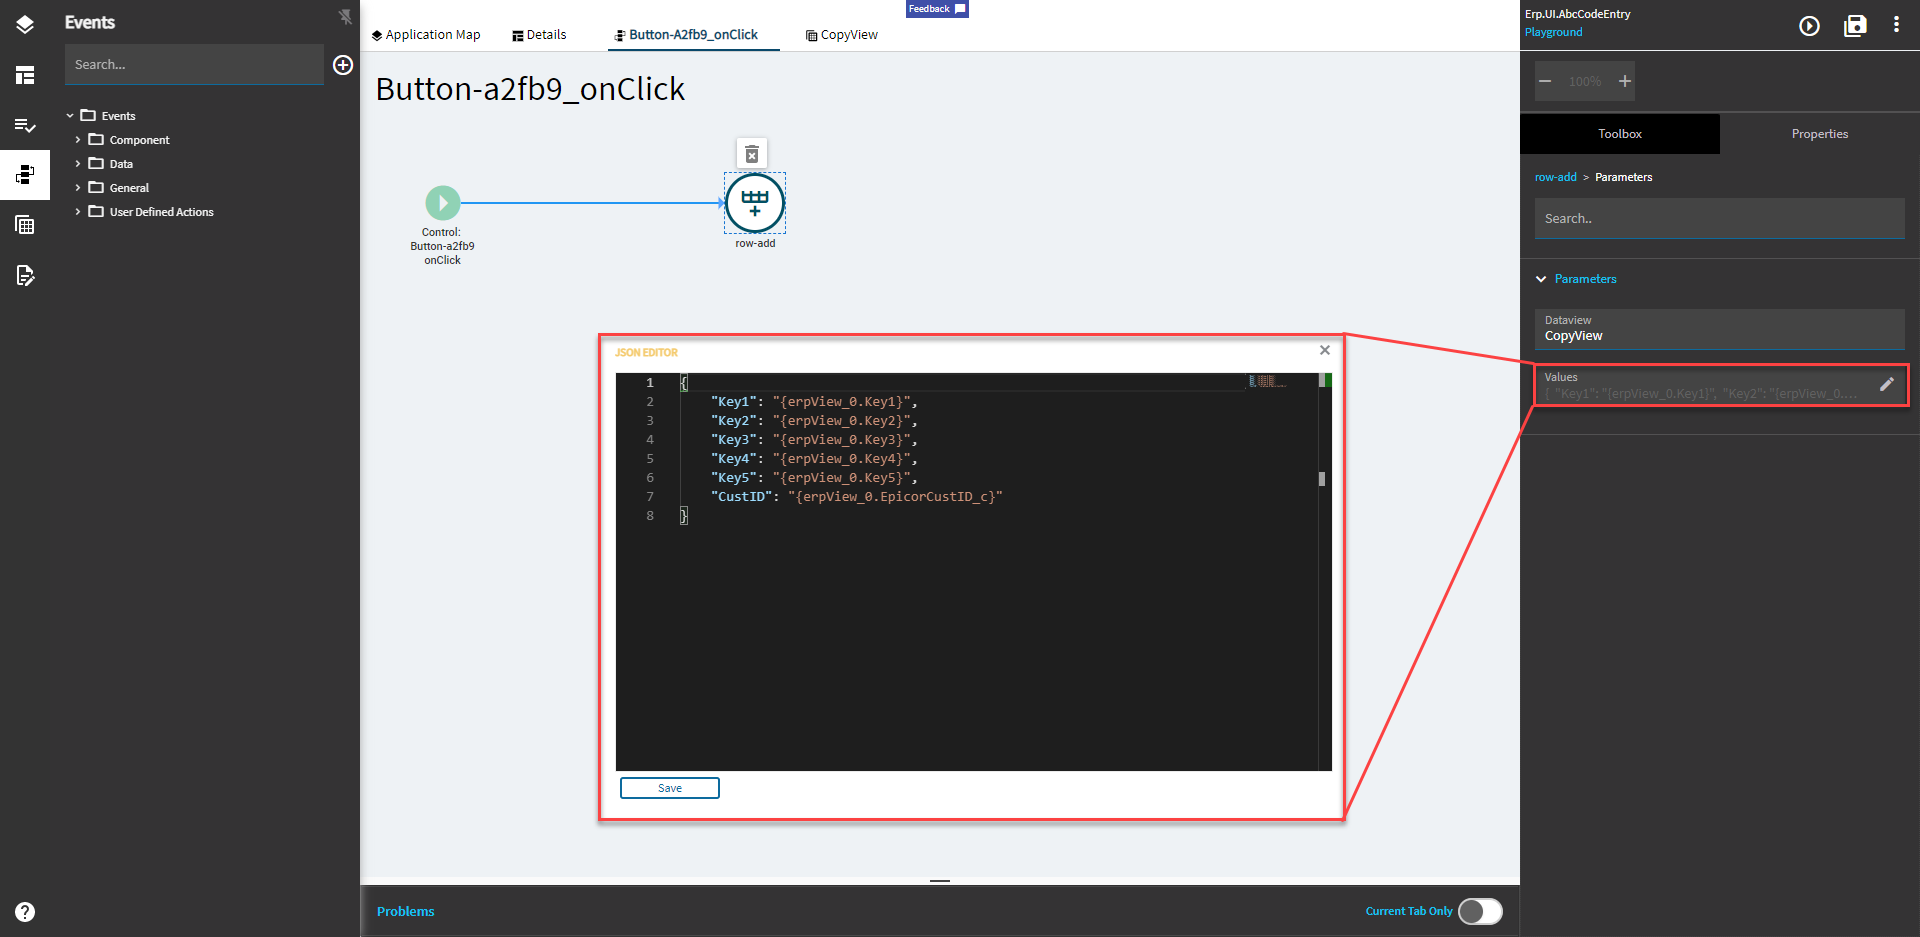Save the Erp.UI.AbcCodeEntry layout
Viewport: 1920px width, 937px height.
pos(1855,27)
